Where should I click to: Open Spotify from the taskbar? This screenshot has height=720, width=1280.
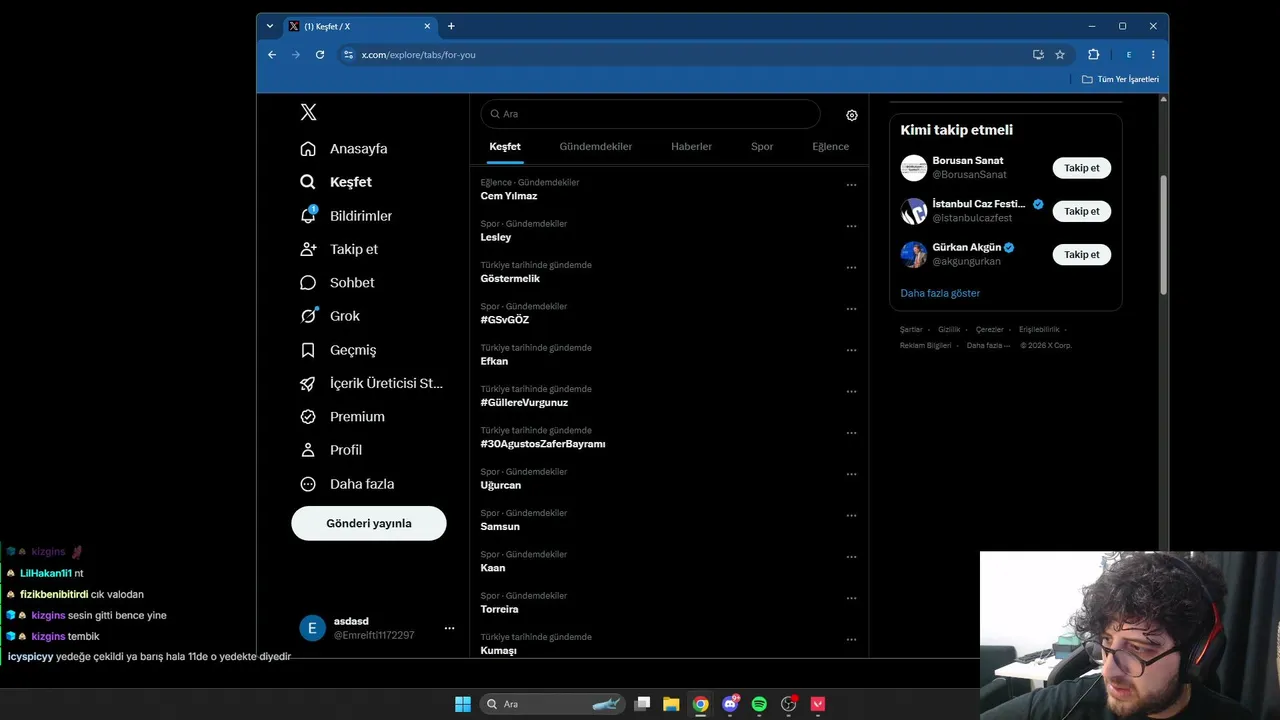759,704
